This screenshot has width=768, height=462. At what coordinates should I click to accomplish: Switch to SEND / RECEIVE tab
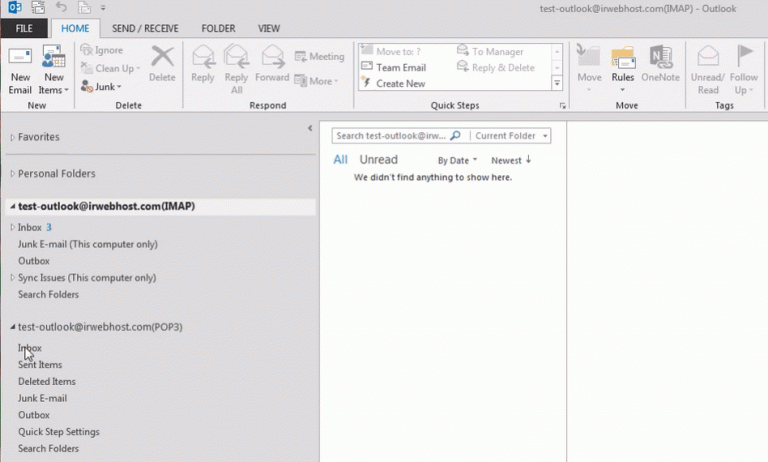coord(145,28)
